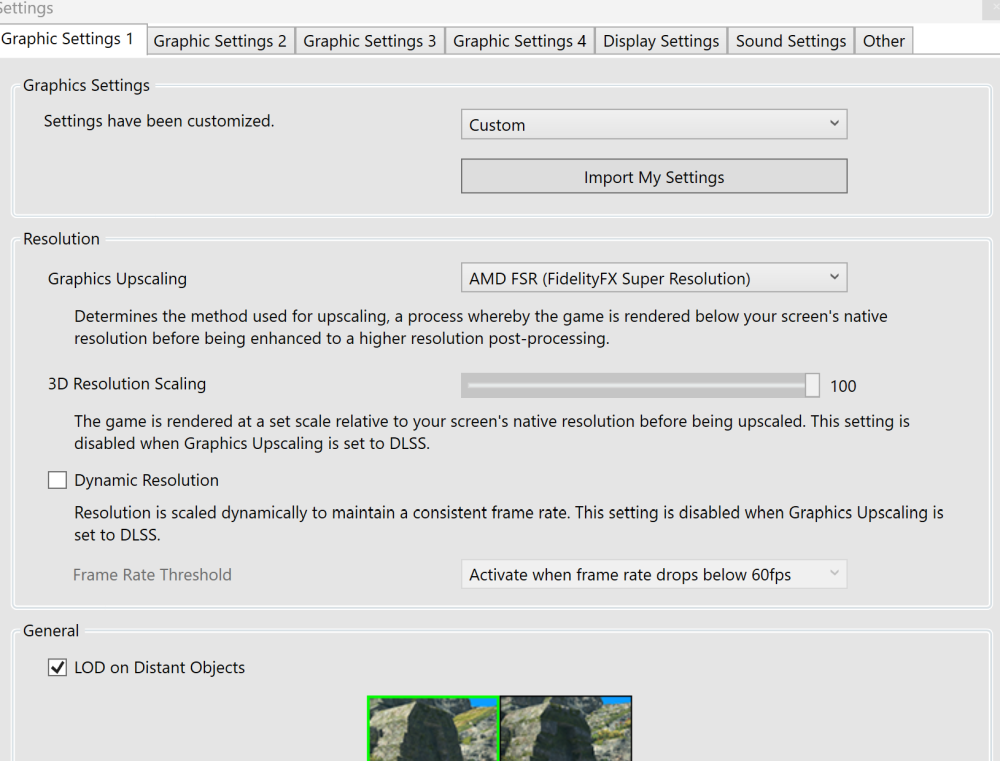Click the Settings window title bar

(500, 9)
